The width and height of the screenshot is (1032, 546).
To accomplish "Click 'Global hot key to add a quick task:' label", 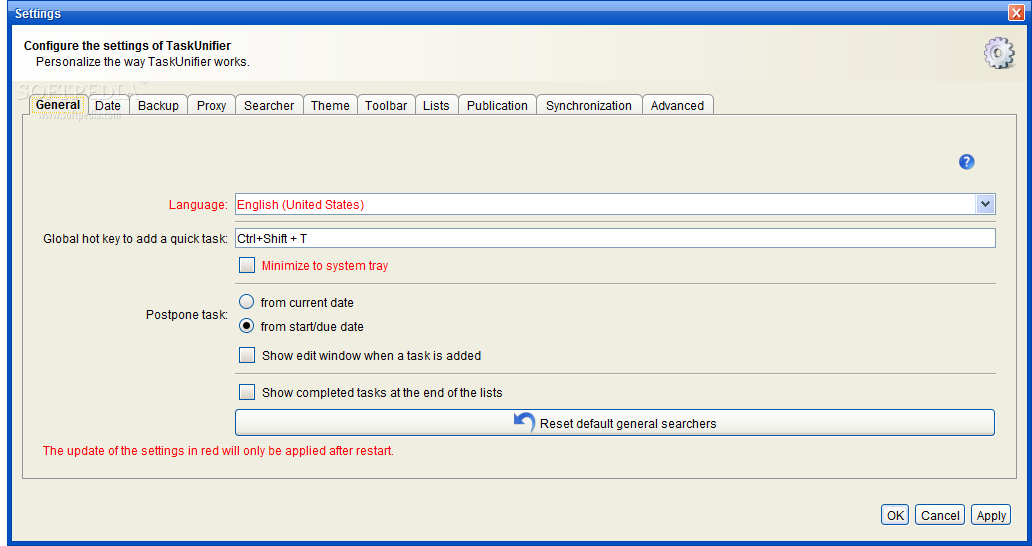I will coord(136,239).
